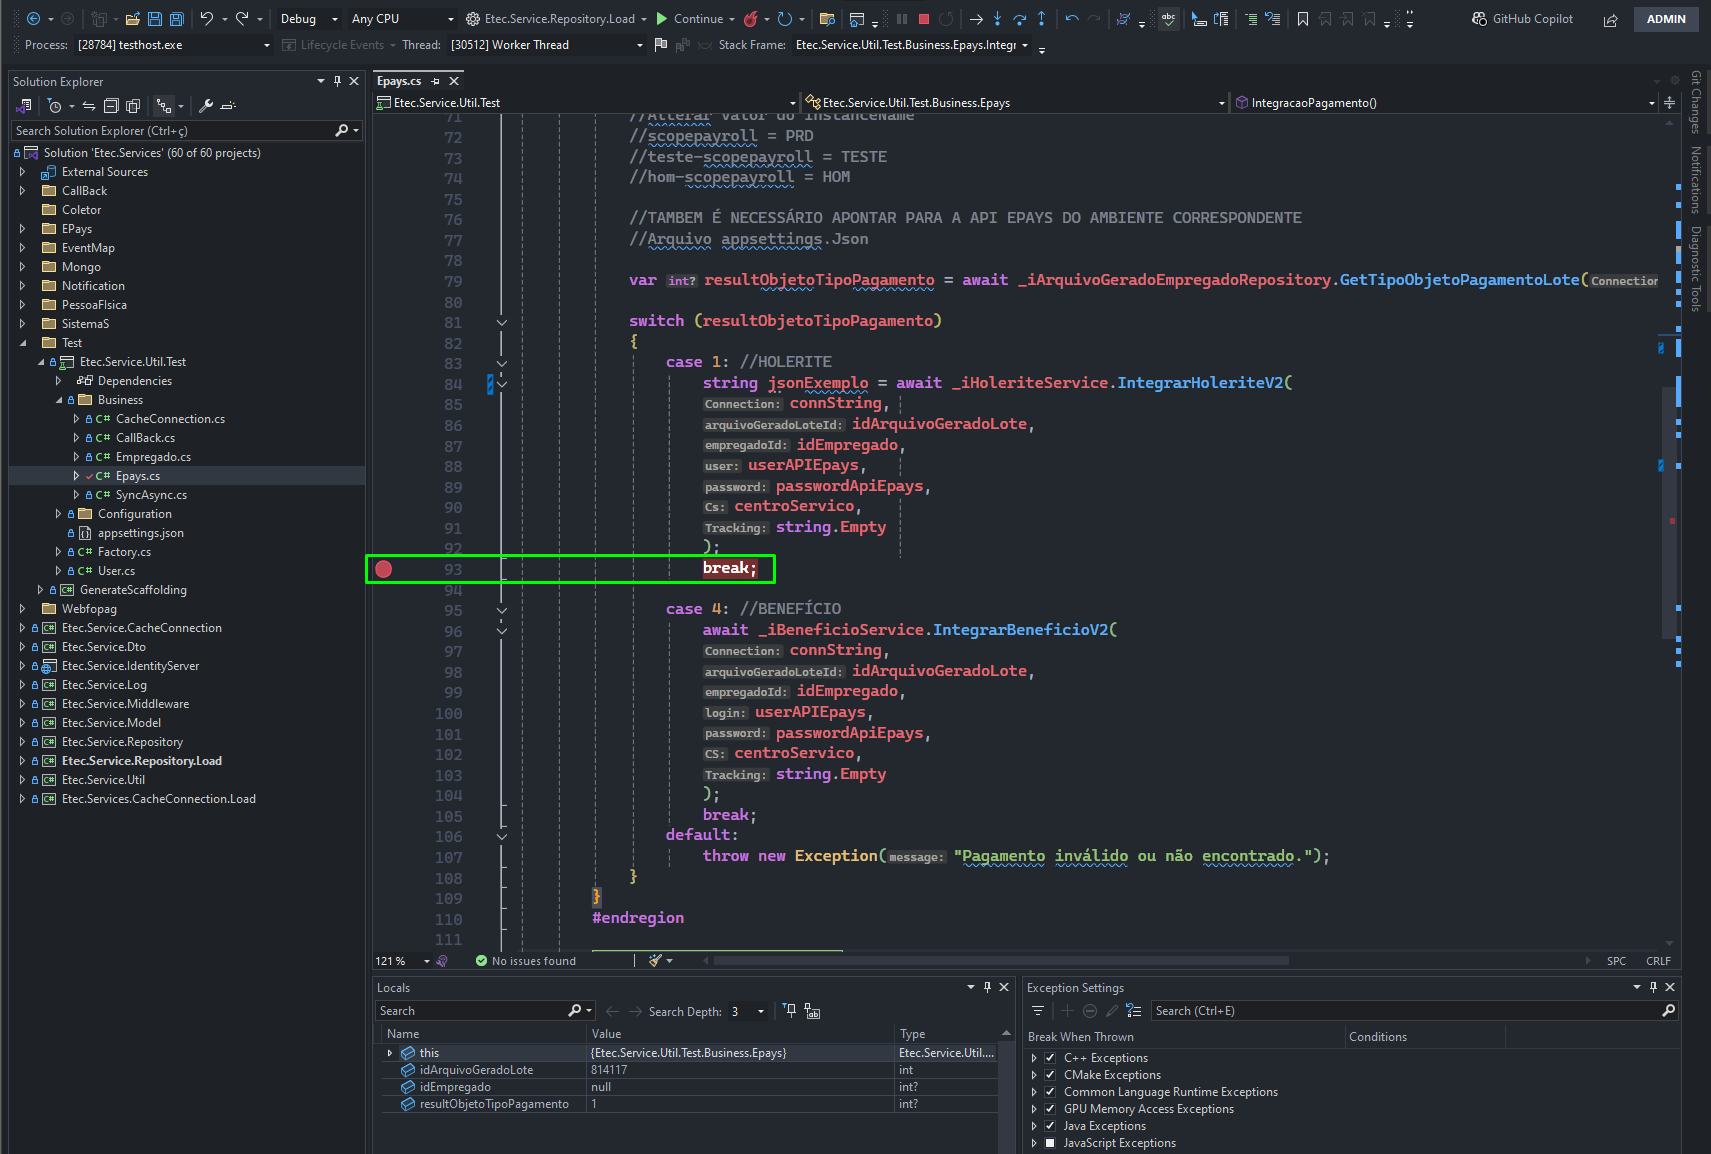Toggle the Java Exceptions checkbox

click(1050, 1126)
